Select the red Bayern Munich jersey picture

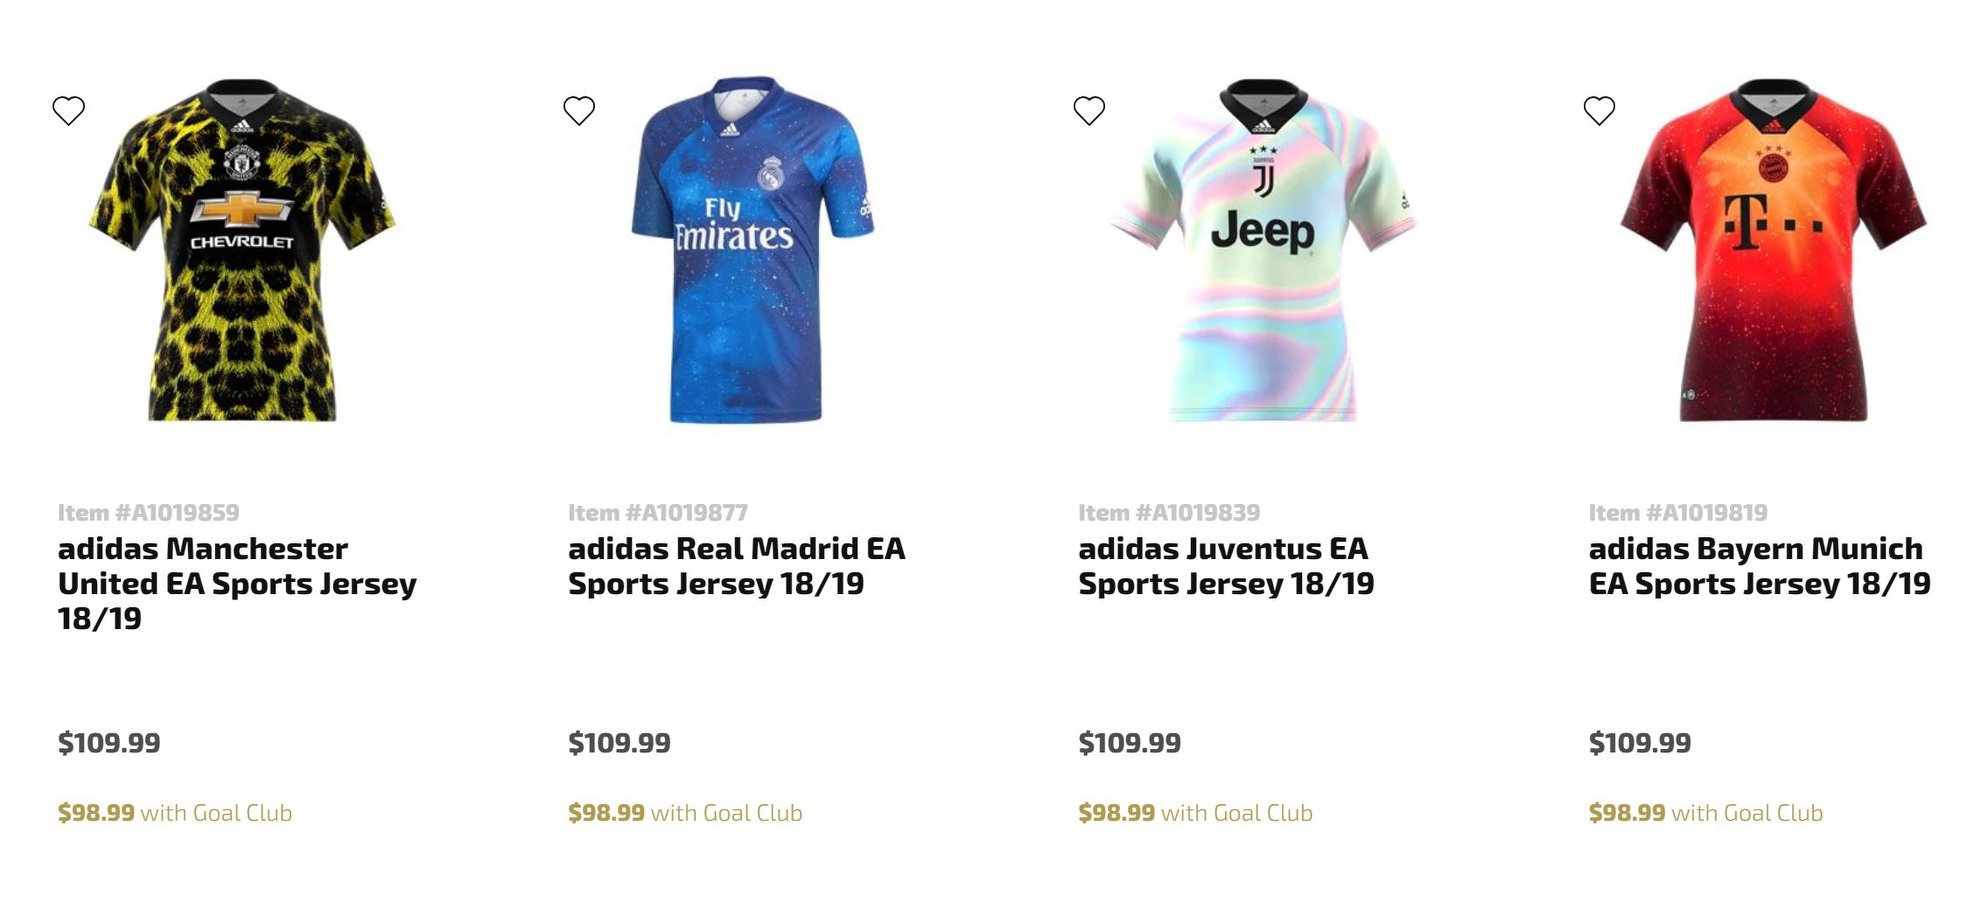(1773, 250)
